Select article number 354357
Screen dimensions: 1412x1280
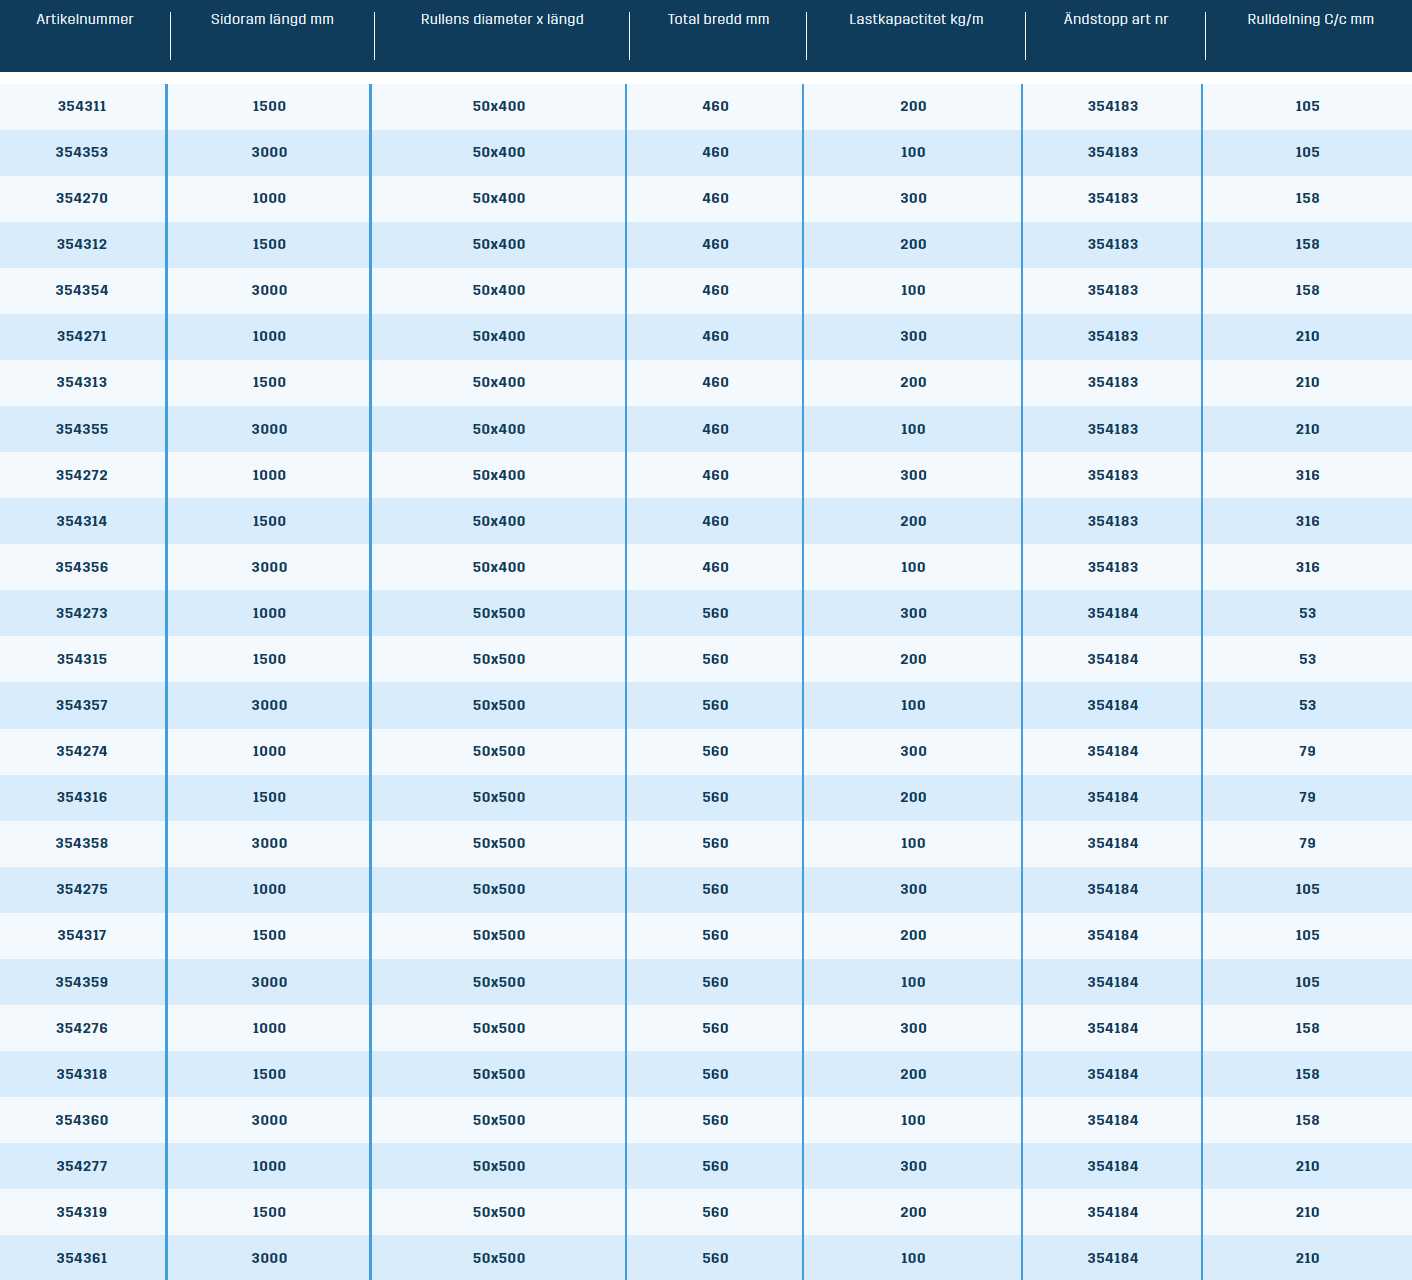click(82, 705)
